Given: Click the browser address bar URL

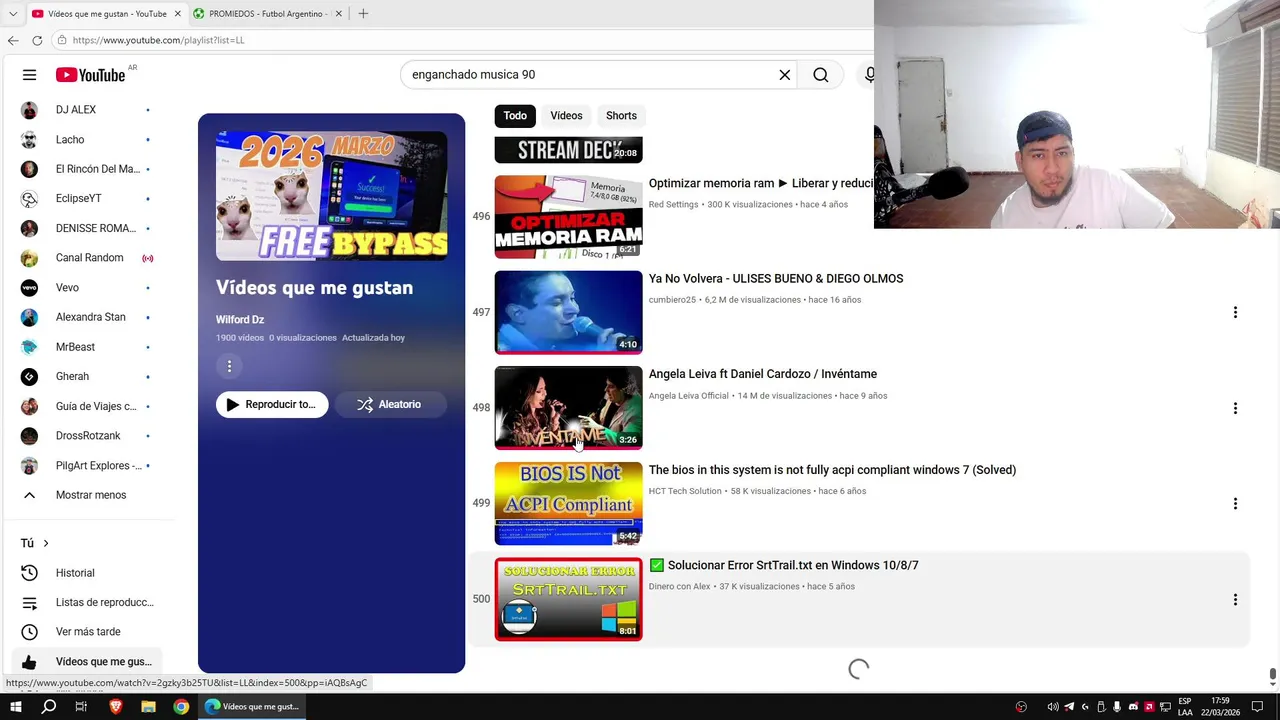Looking at the screenshot, I should click(x=158, y=40).
